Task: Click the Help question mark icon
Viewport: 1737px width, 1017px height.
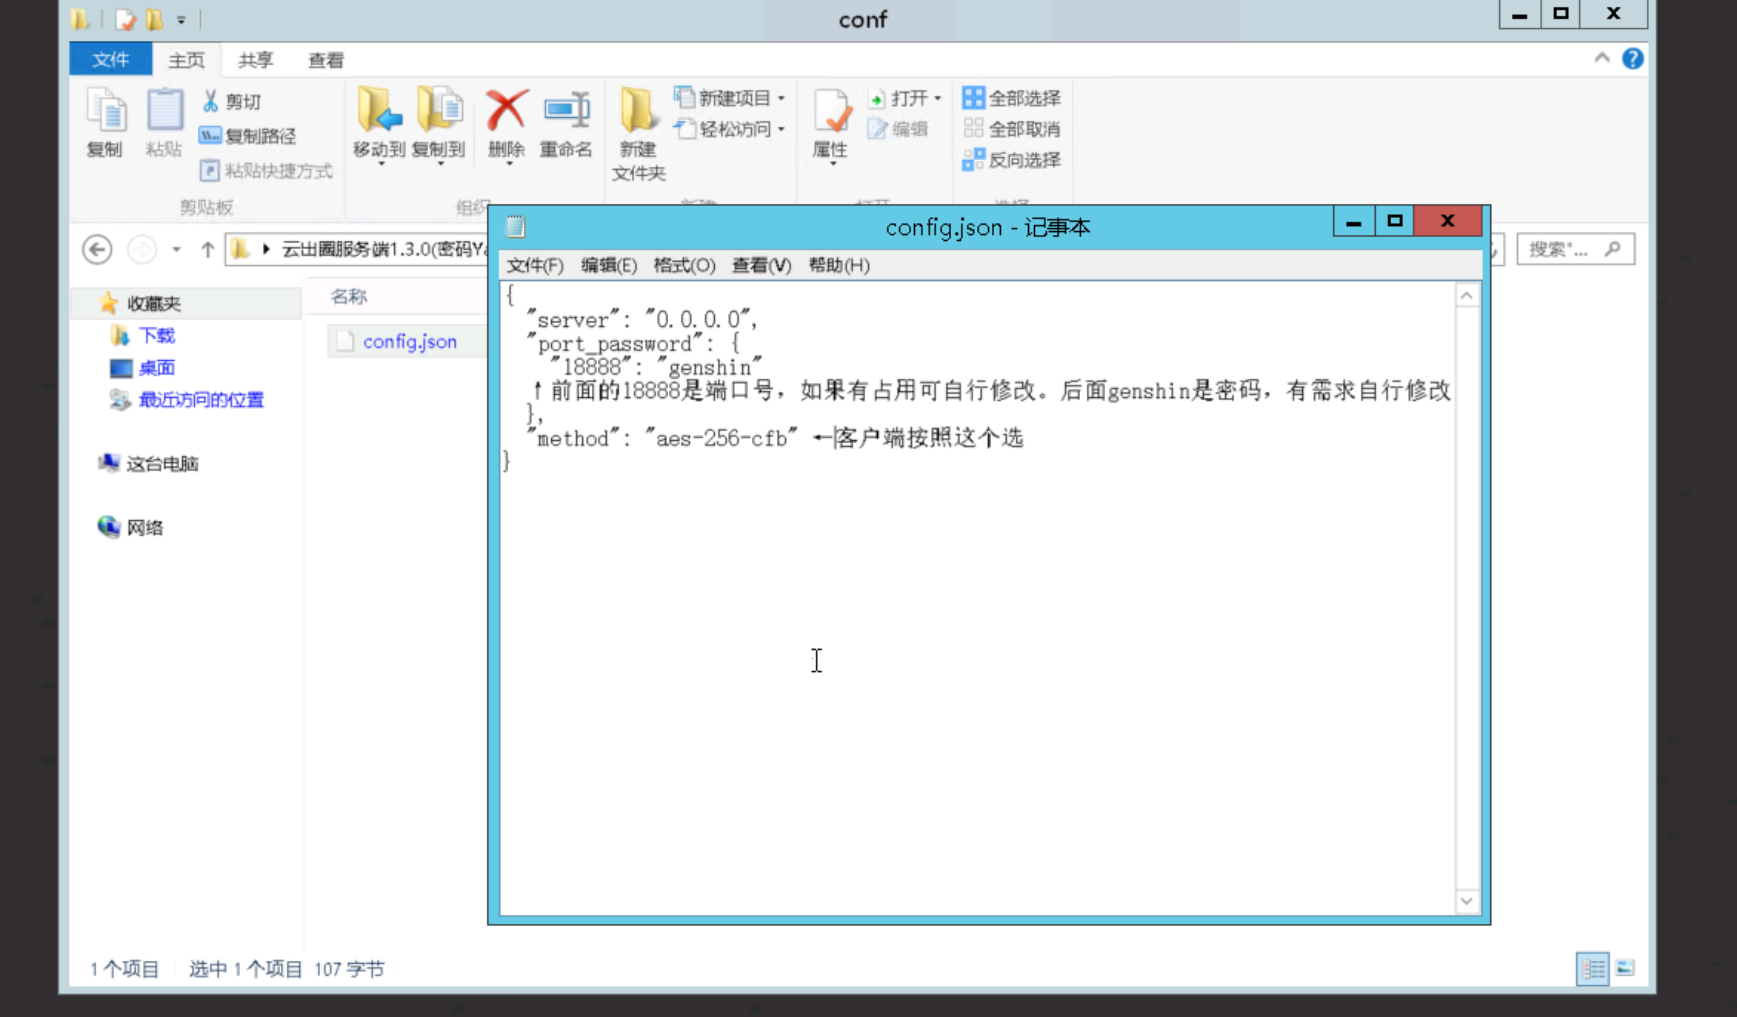Action: [x=1632, y=59]
